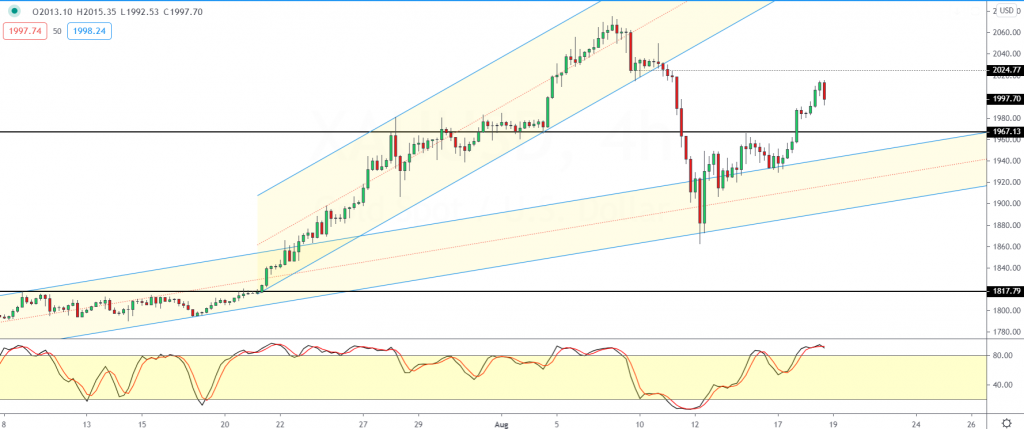The width and height of the screenshot is (1024, 429).
Task: Click the date 10 on time axis
Action: point(639,422)
